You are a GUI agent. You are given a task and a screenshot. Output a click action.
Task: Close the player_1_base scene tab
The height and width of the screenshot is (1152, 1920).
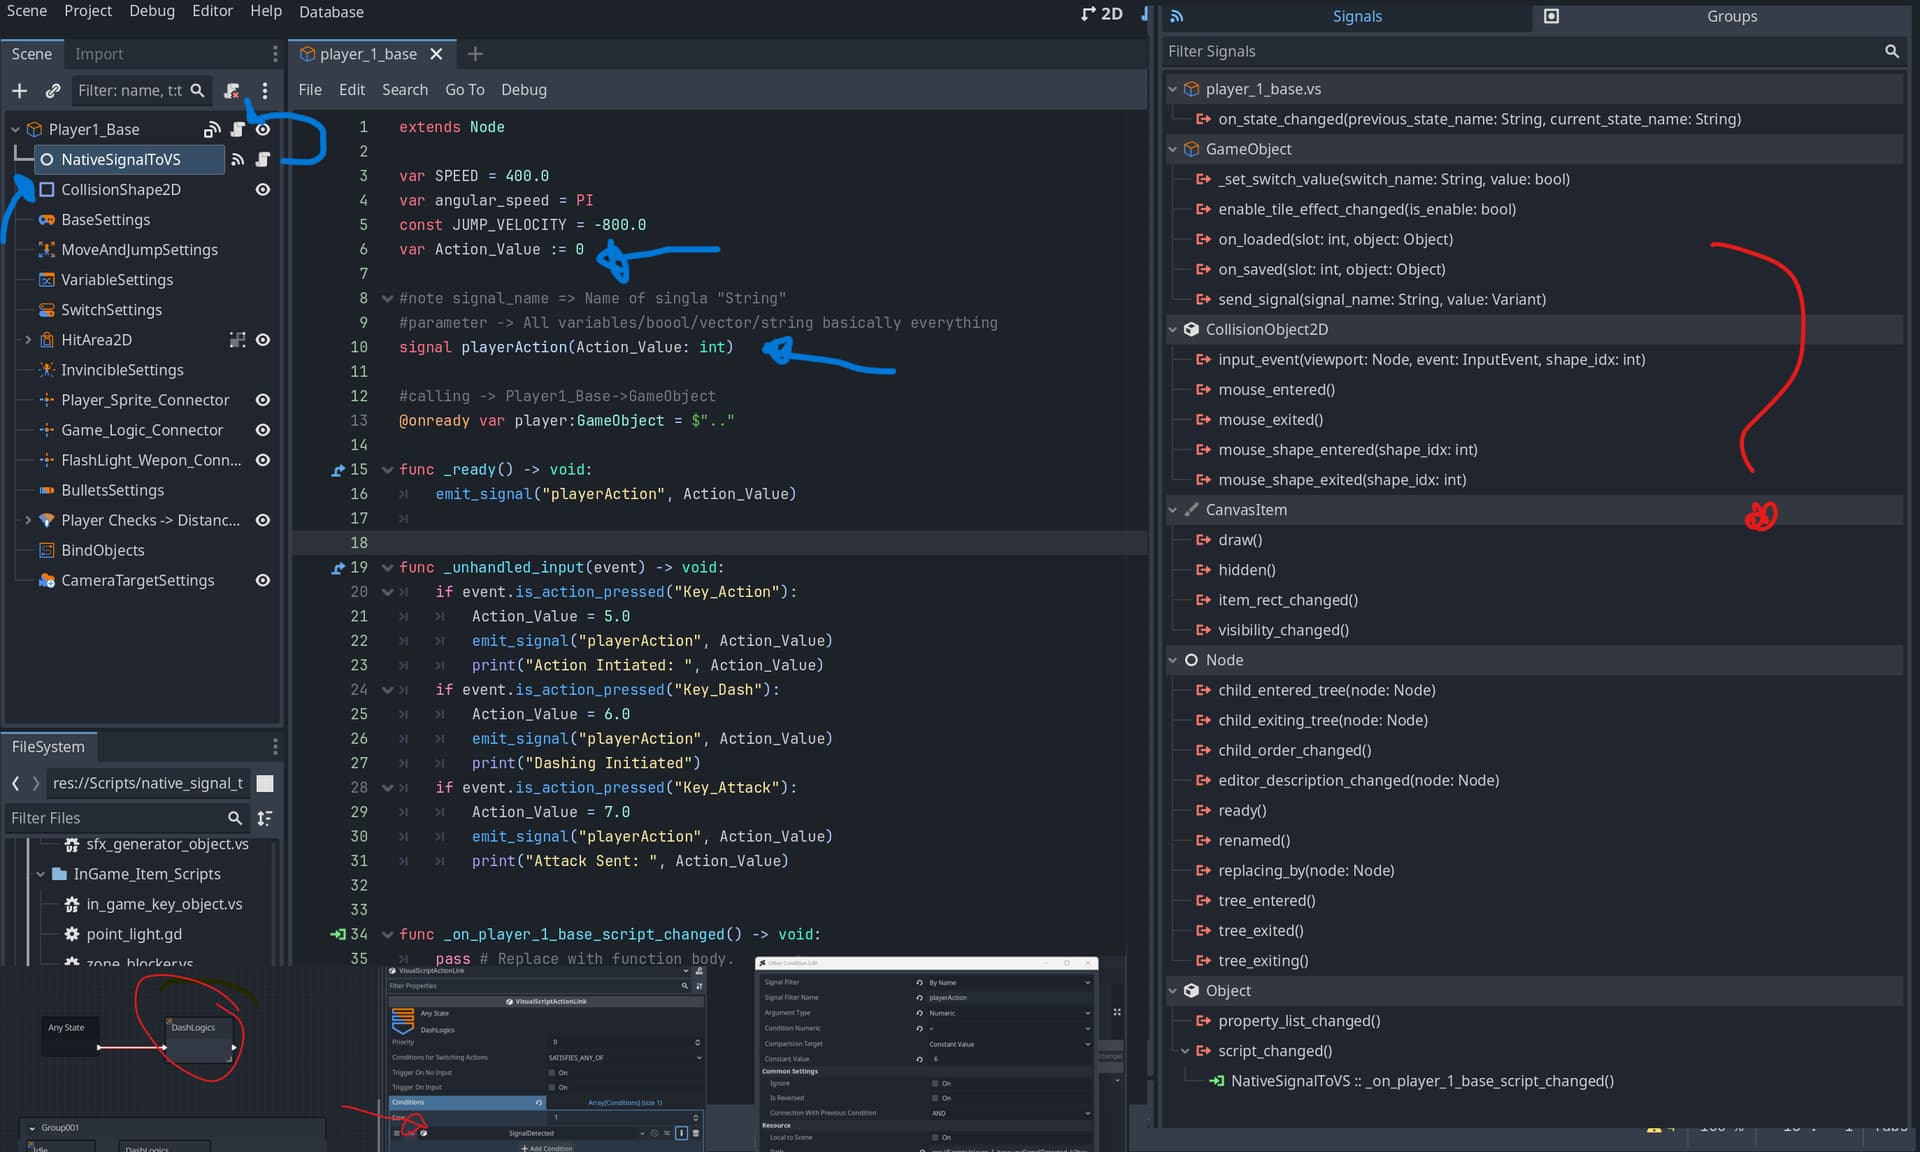(x=436, y=54)
